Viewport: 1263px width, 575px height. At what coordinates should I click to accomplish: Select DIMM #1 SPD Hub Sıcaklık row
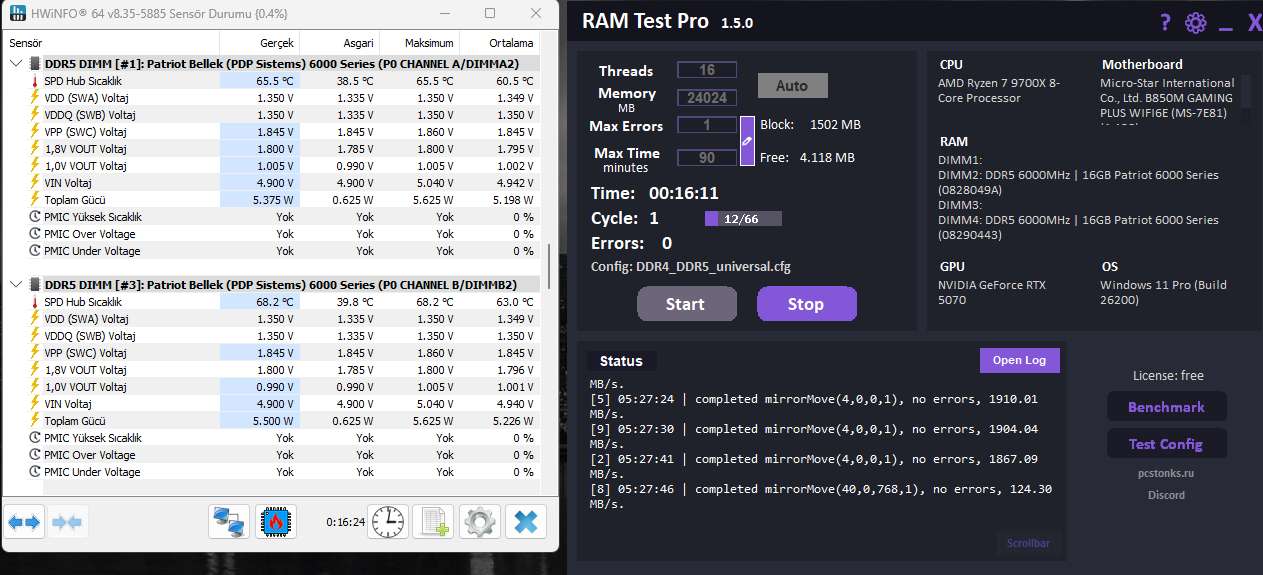(271, 81)
